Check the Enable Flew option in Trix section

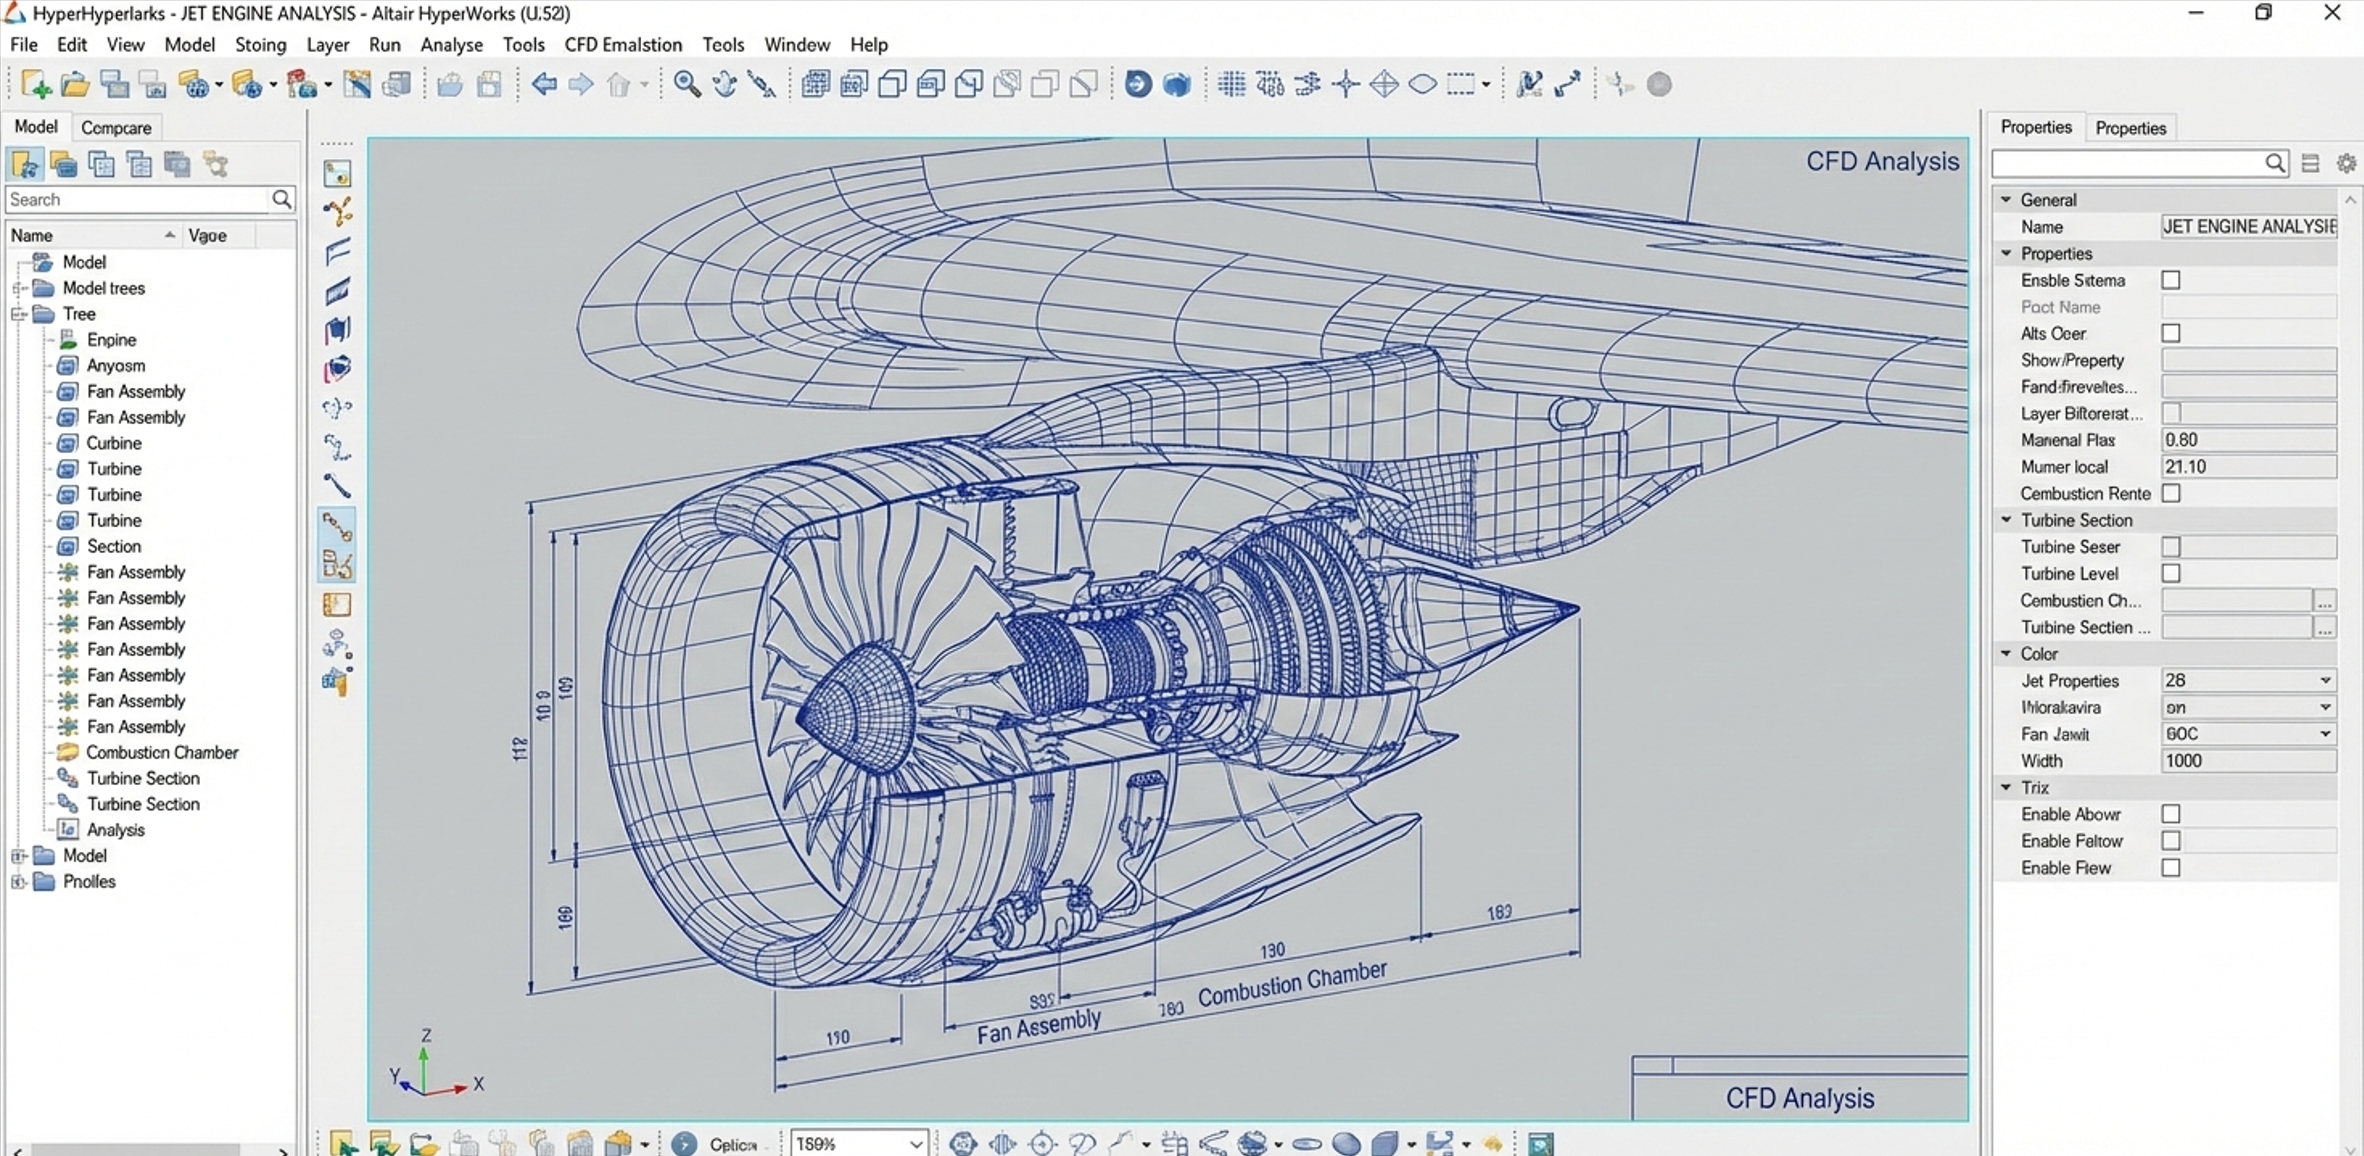(2171, 868)
